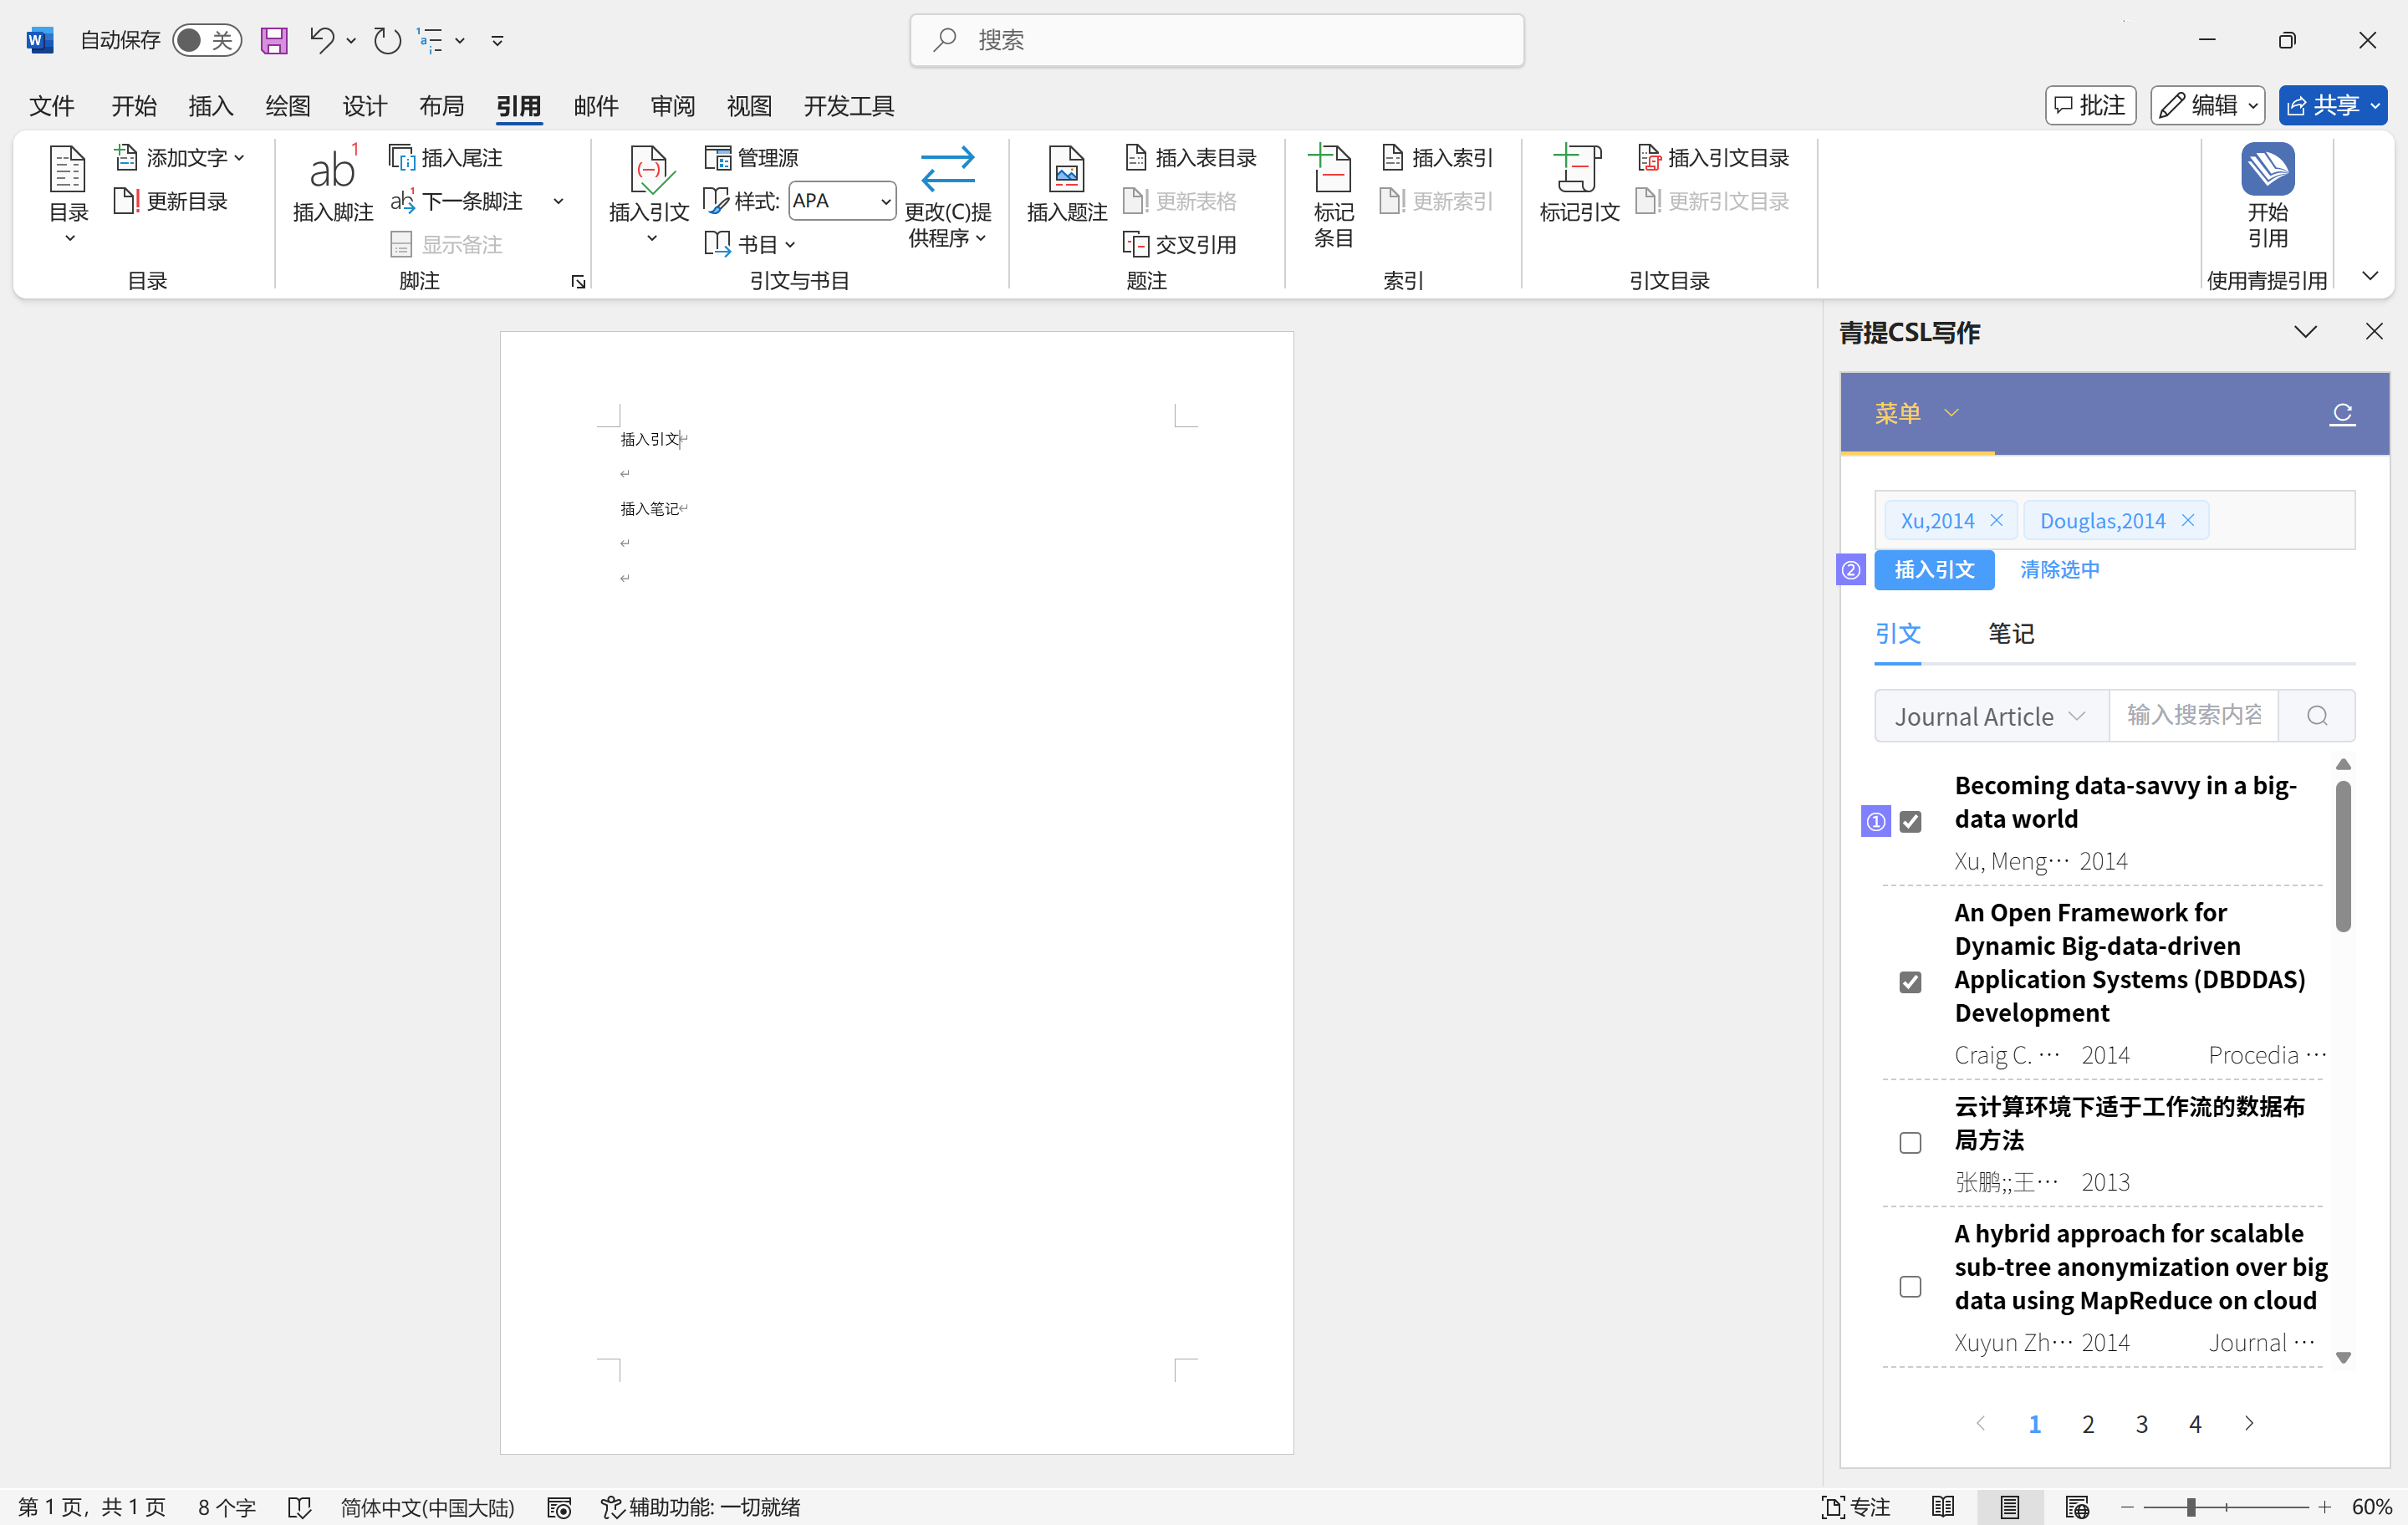Click the save icon in title bar
The image size is (2408, 1525).
pyautogui.click(x=274, y=40)
